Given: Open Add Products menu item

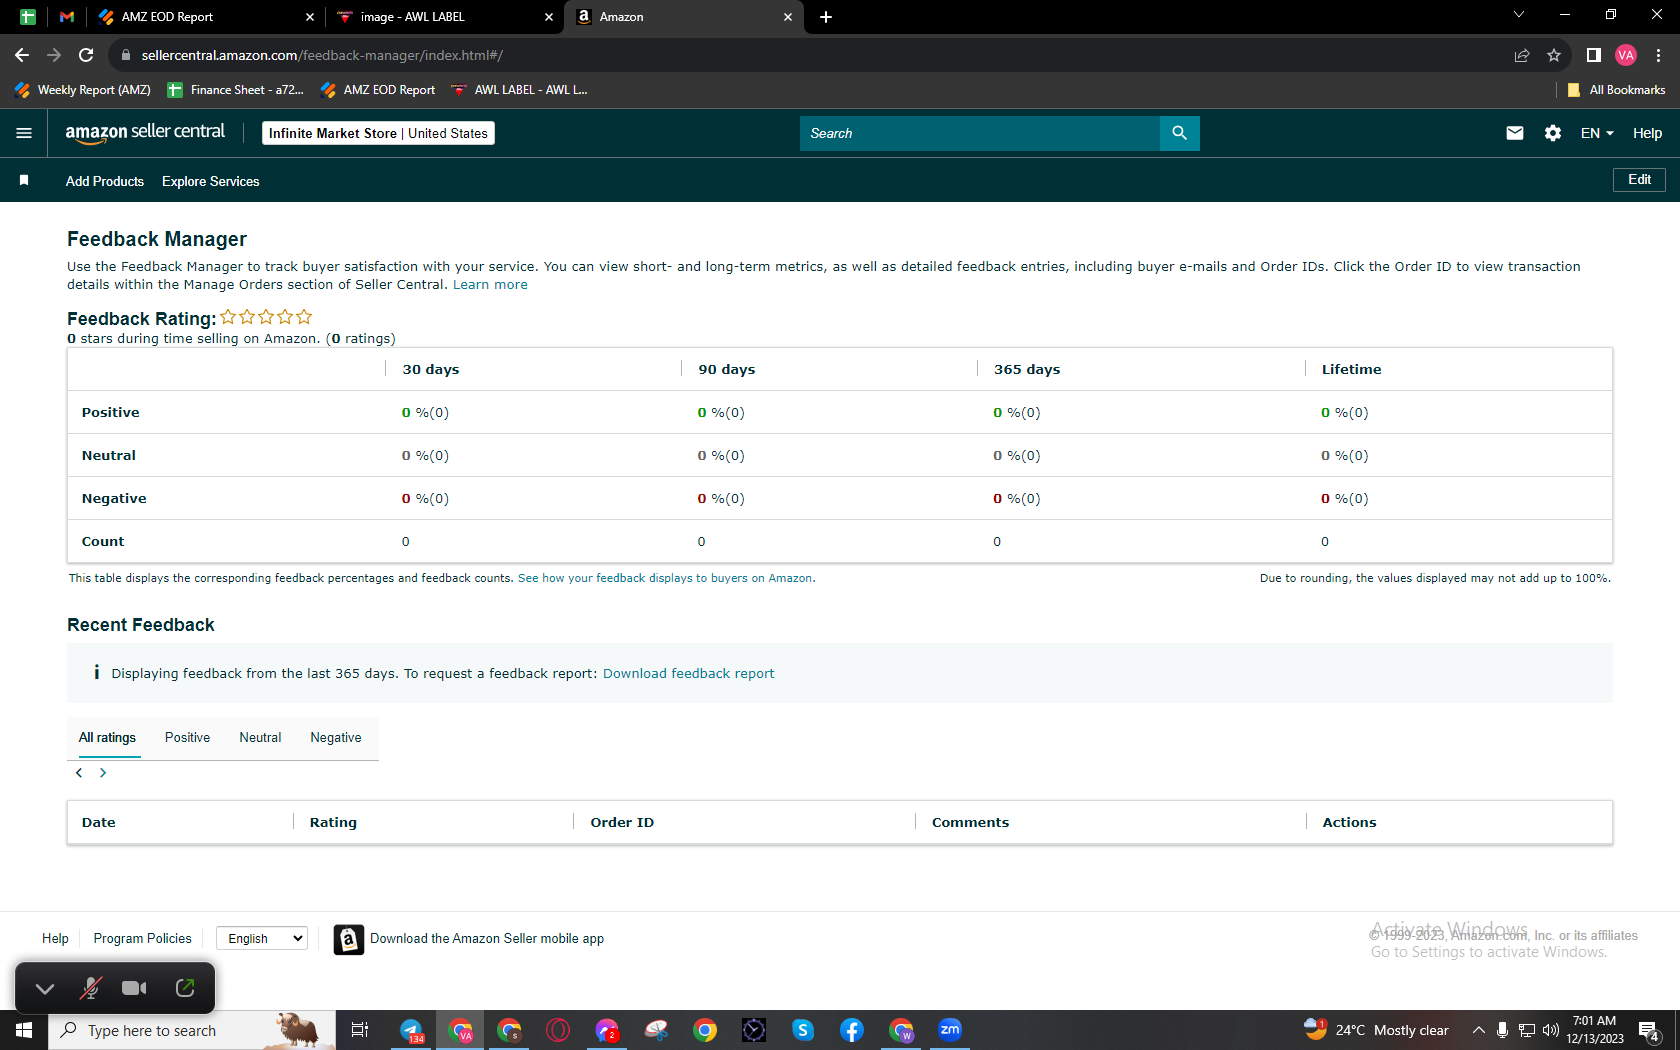Looking at the screenshot, I should click(105, 181).
